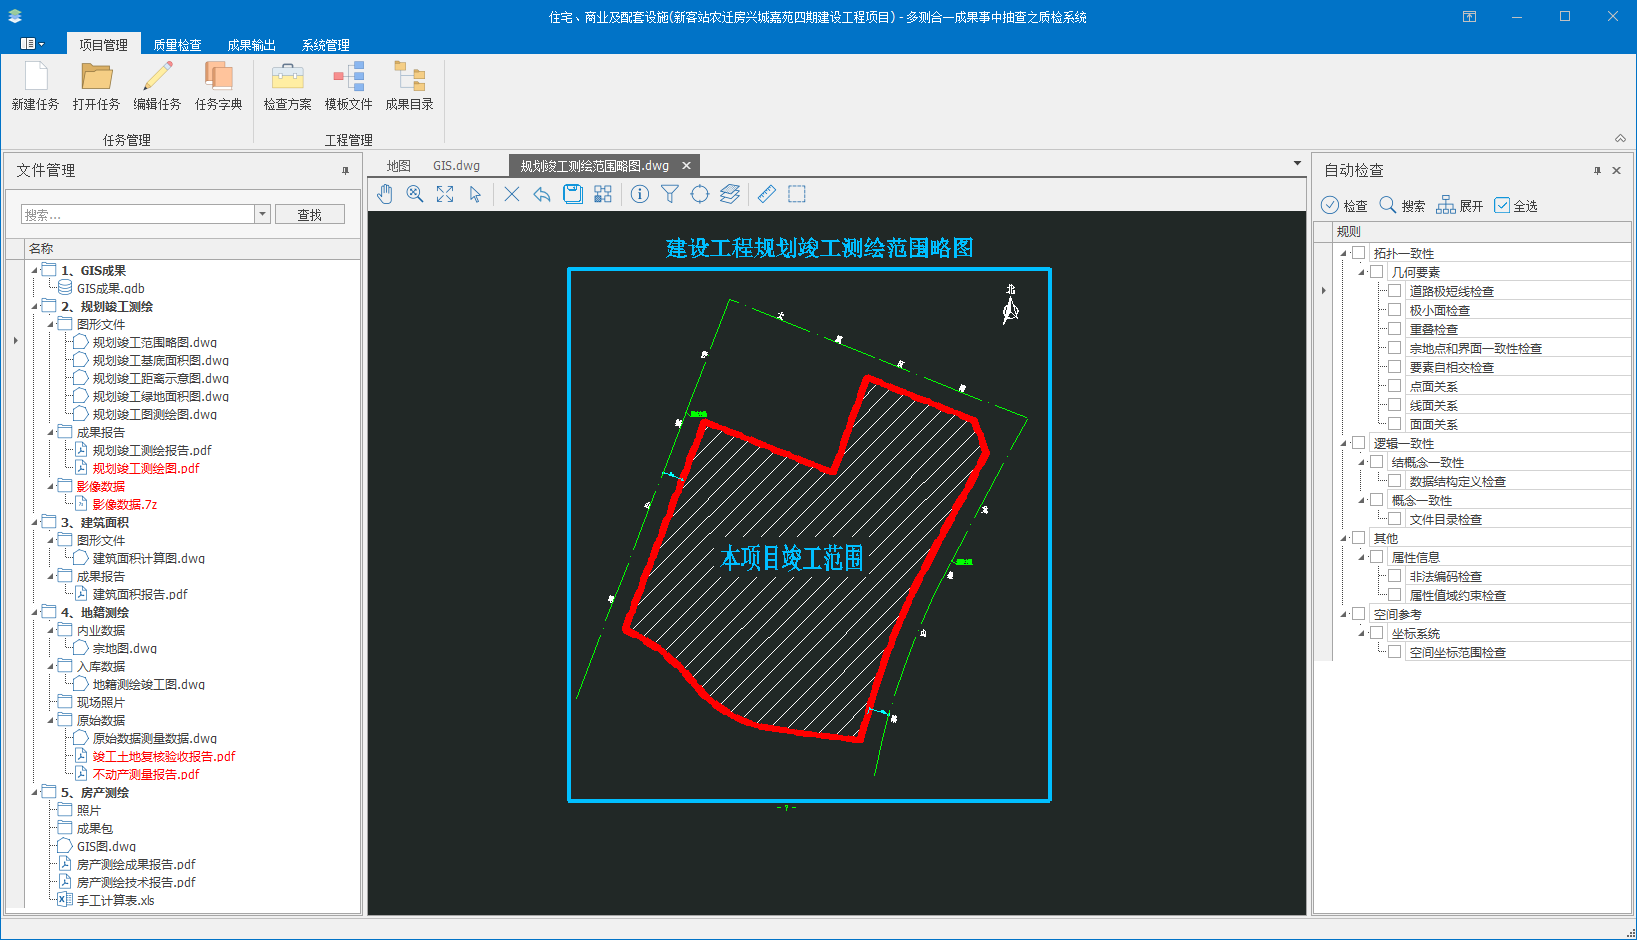Click the full extent arrows icon
The width and height of the screenshot is (1637, 940).
445,194
